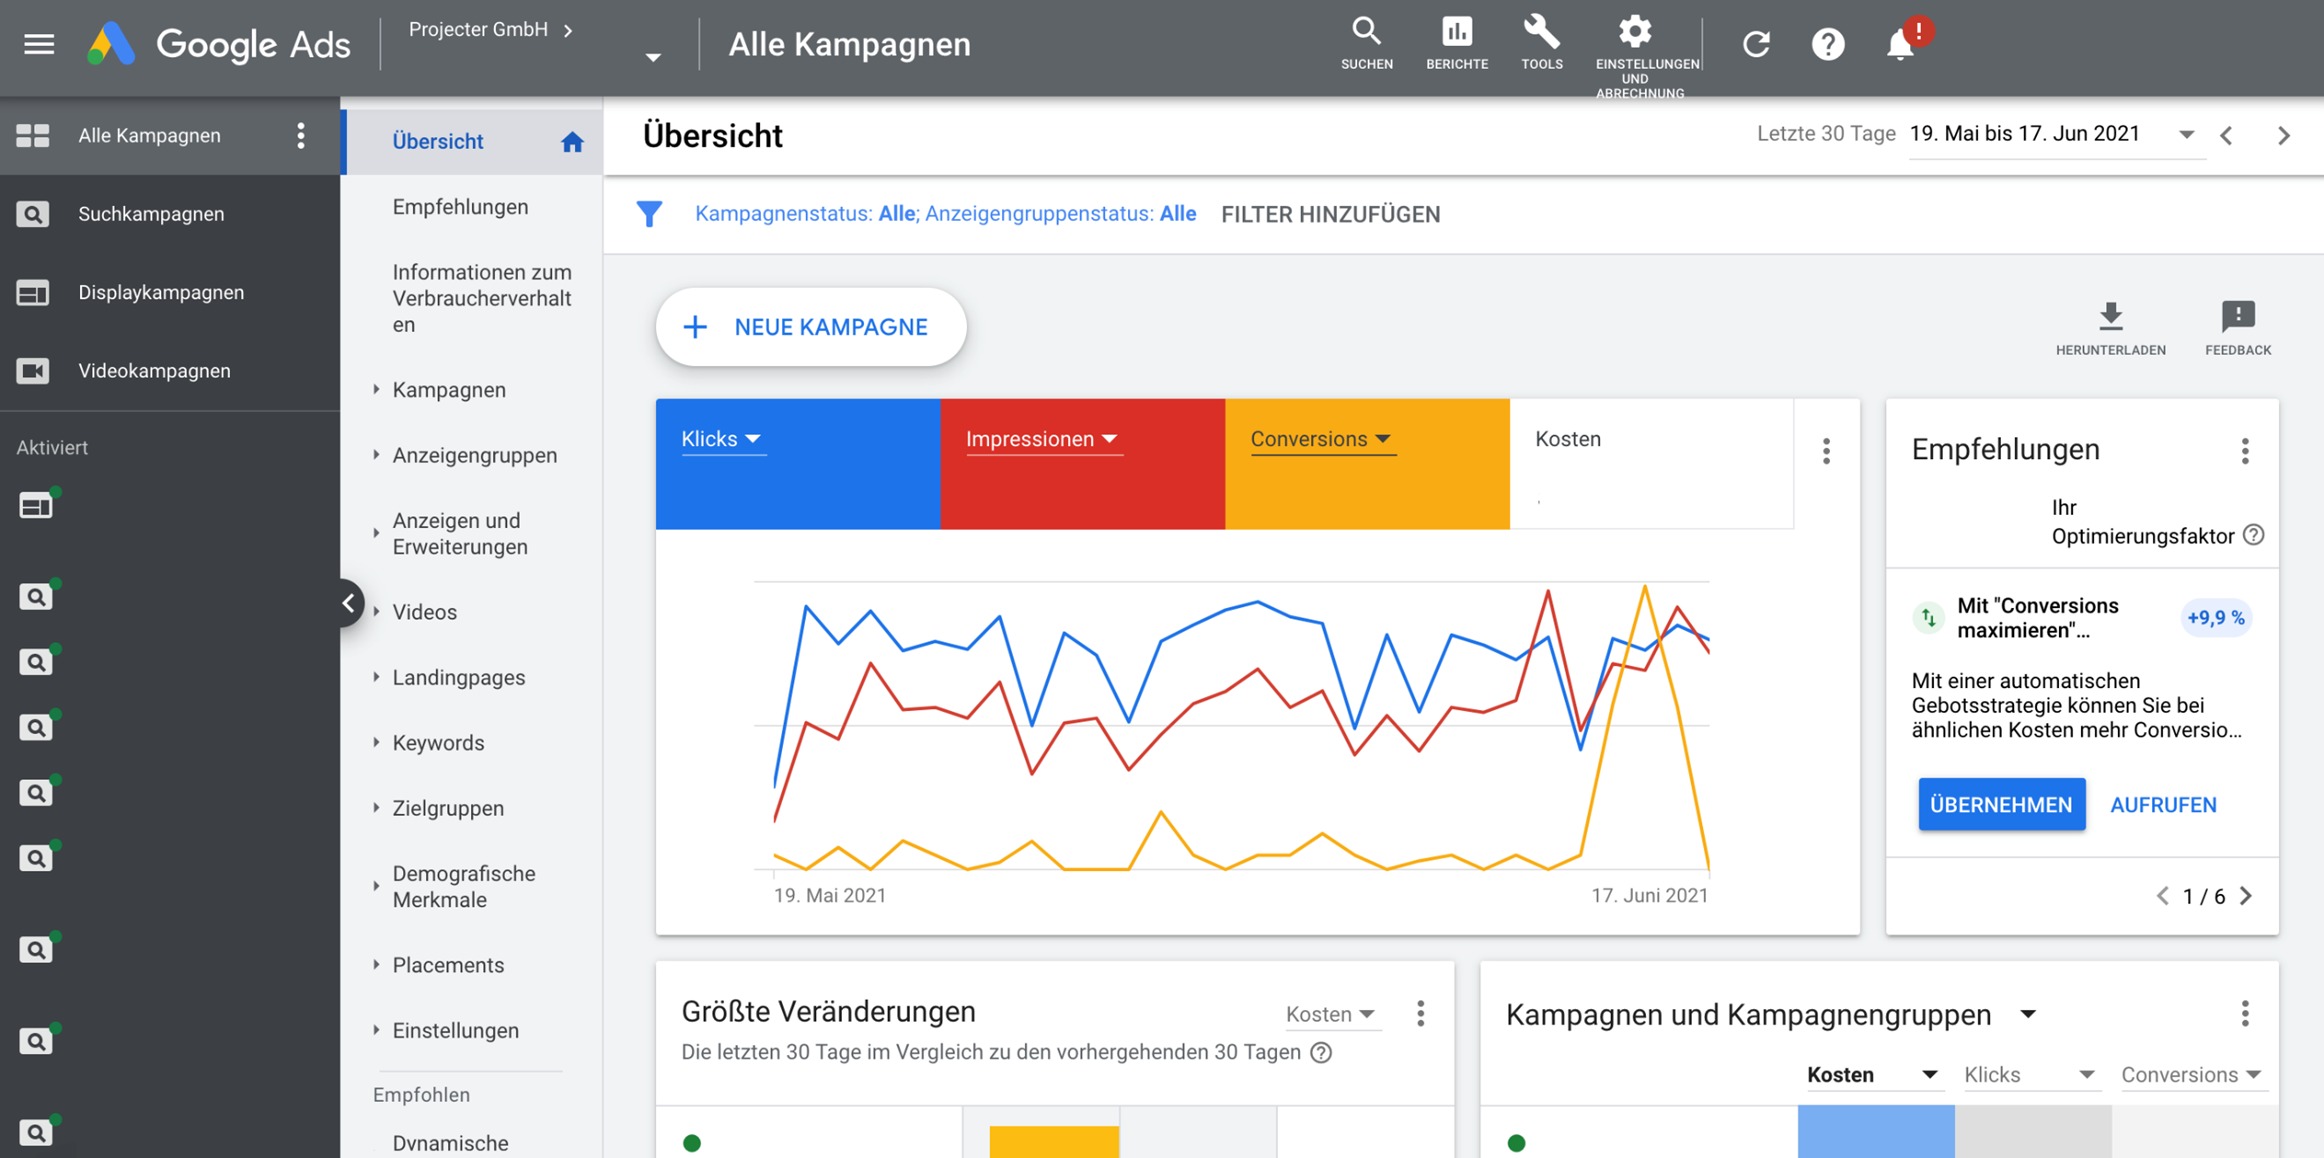Open Kampagnen und Kampagnengruppen three-dot menu

(2245, 1014)
